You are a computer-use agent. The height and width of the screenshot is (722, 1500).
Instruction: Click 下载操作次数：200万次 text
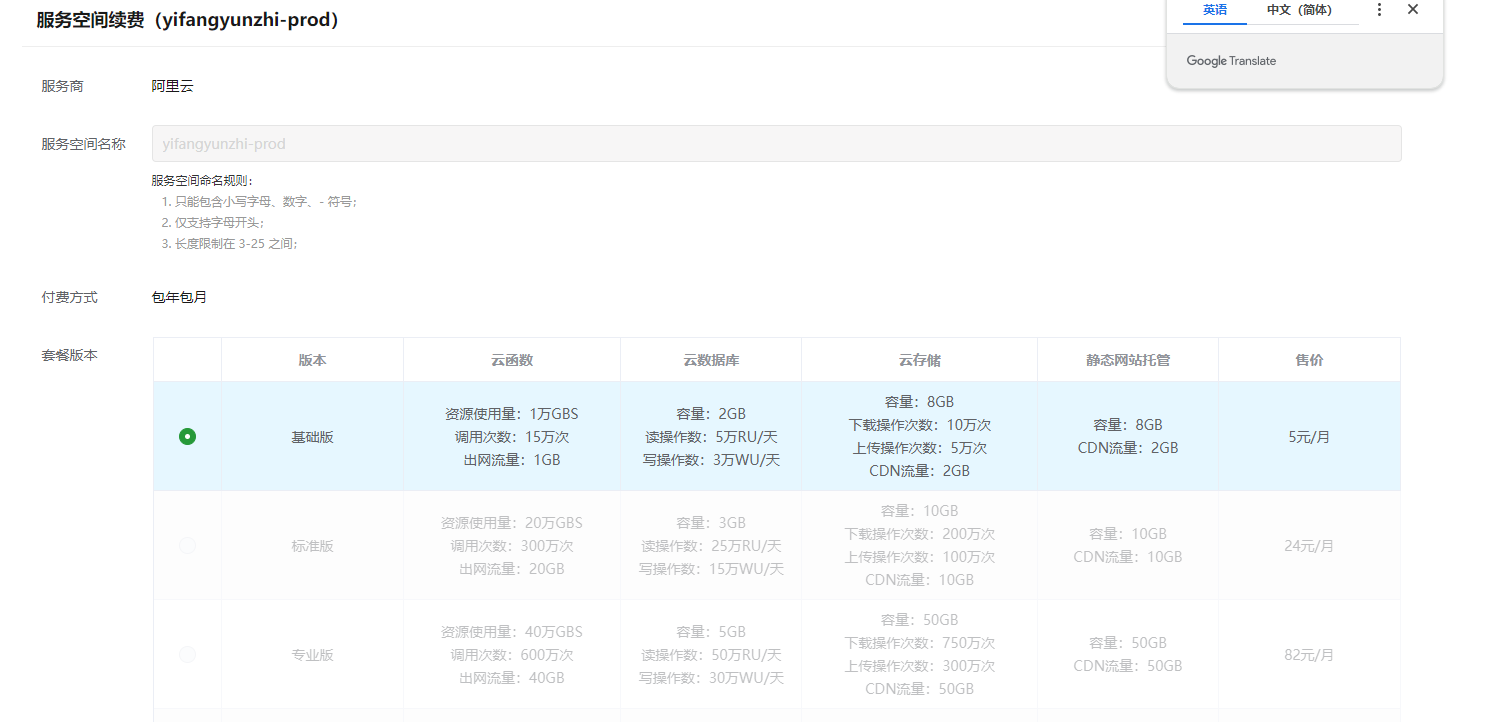[919, 534]
